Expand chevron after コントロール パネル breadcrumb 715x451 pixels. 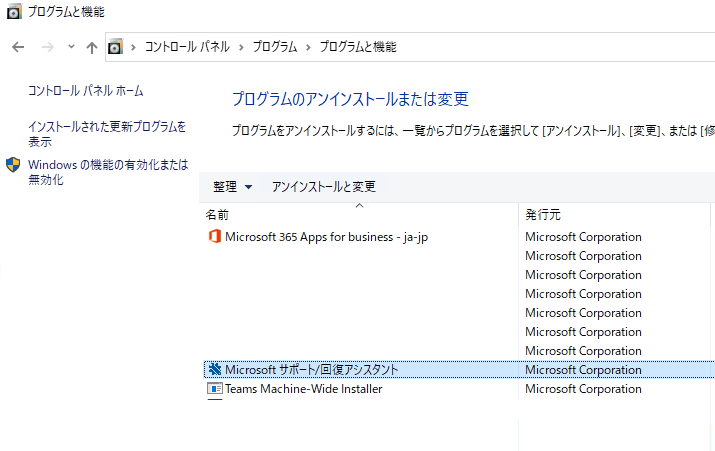coord(241,47)
